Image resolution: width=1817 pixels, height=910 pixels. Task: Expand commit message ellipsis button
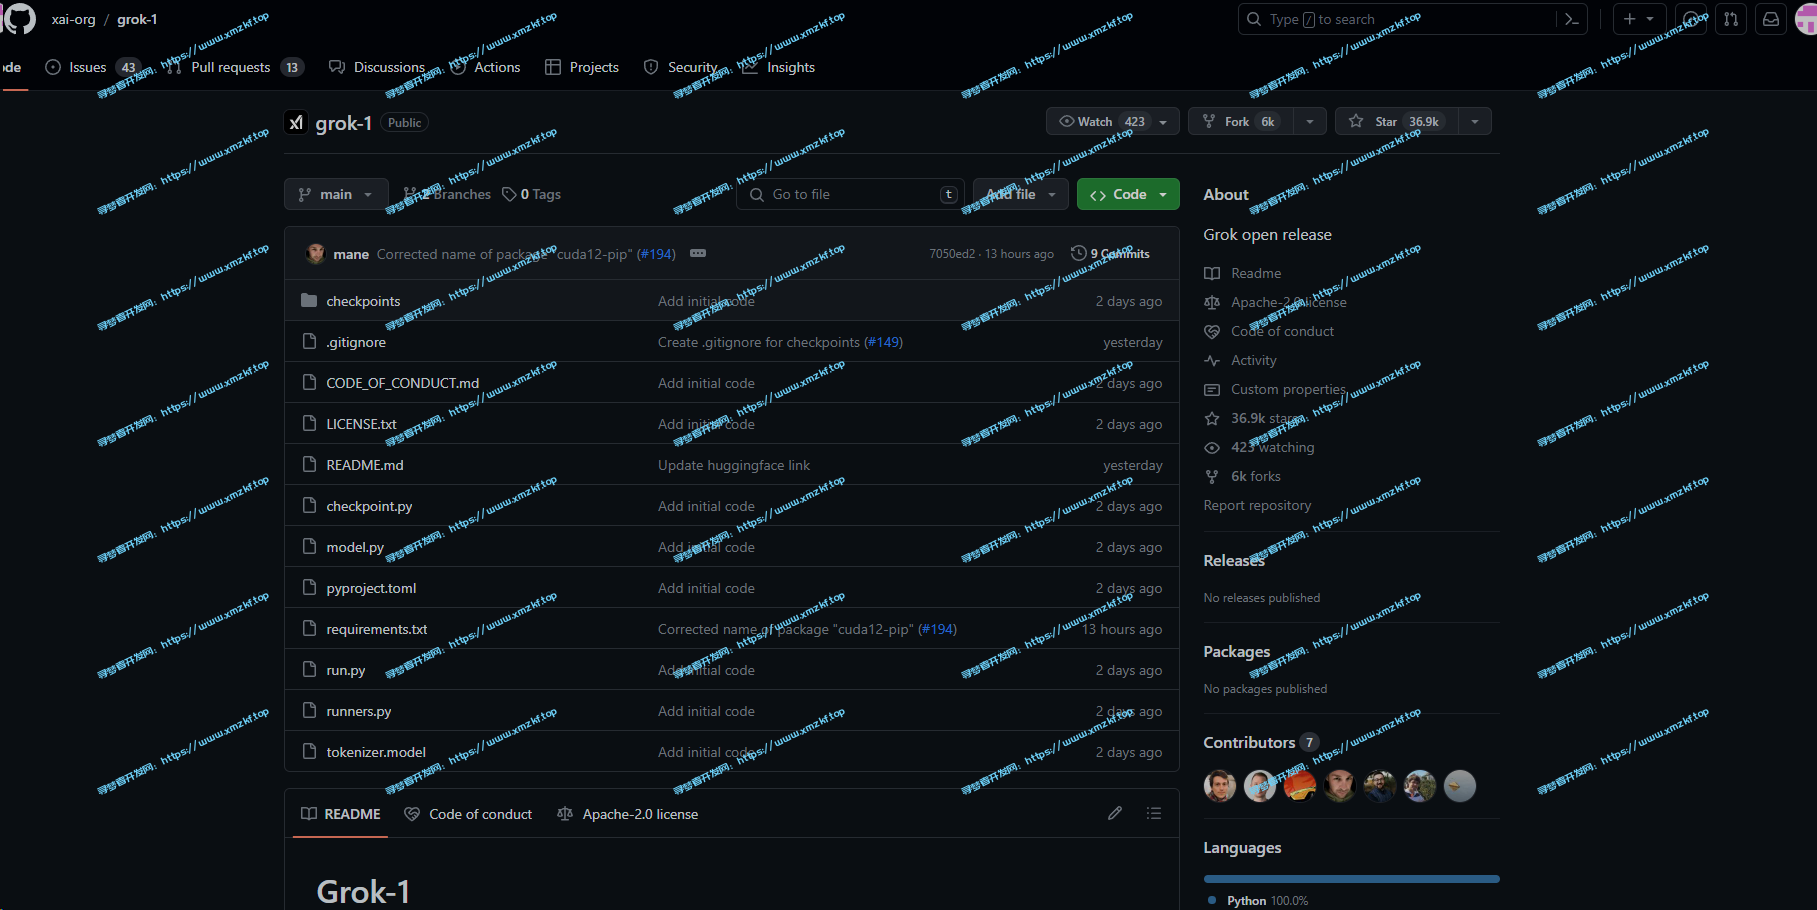pos(698,253)
